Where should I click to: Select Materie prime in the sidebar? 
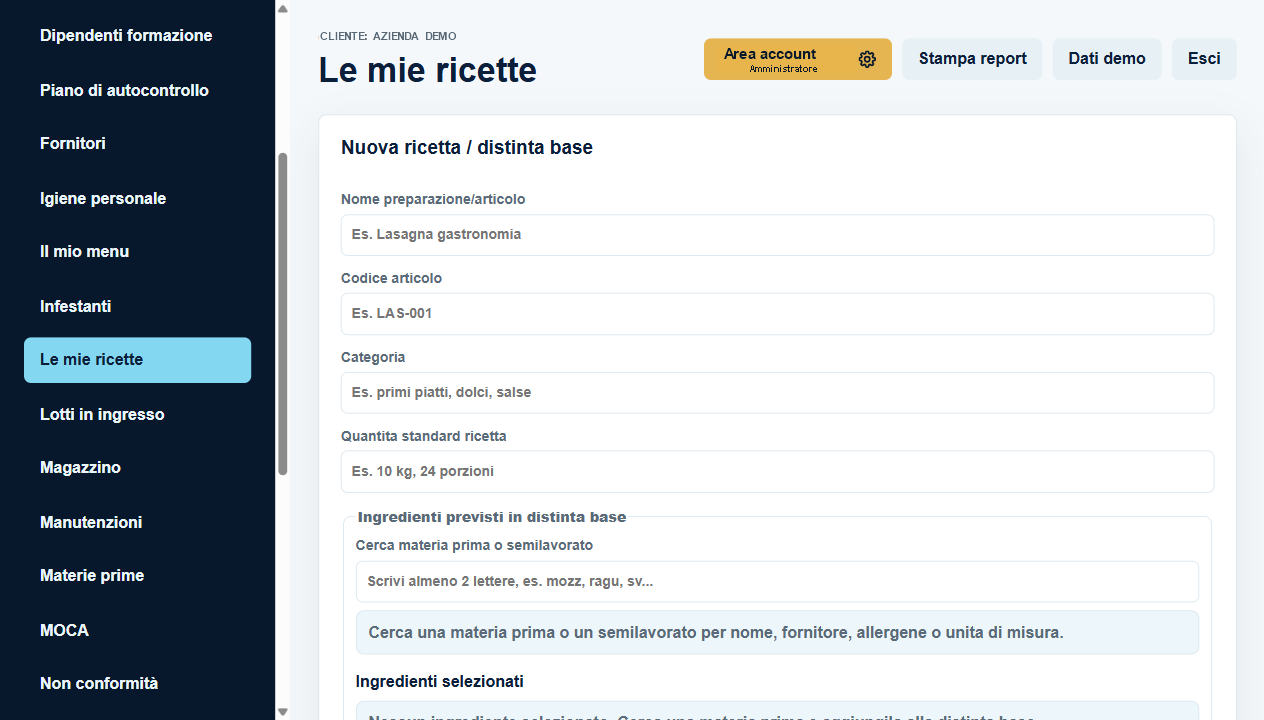click(137, 576)
